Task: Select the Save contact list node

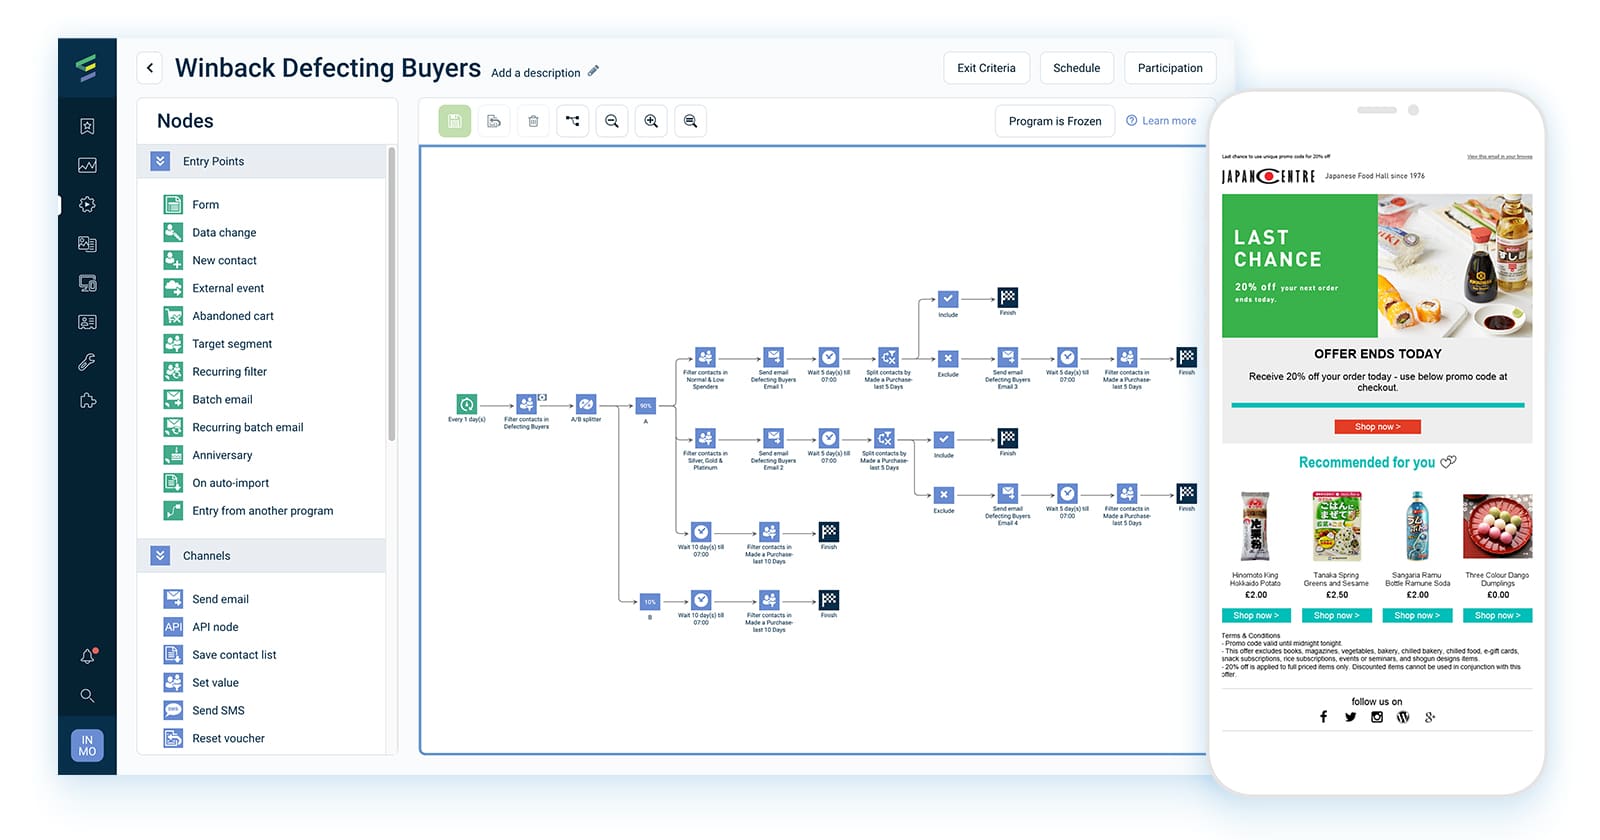Action: click(x=220, y=655)
